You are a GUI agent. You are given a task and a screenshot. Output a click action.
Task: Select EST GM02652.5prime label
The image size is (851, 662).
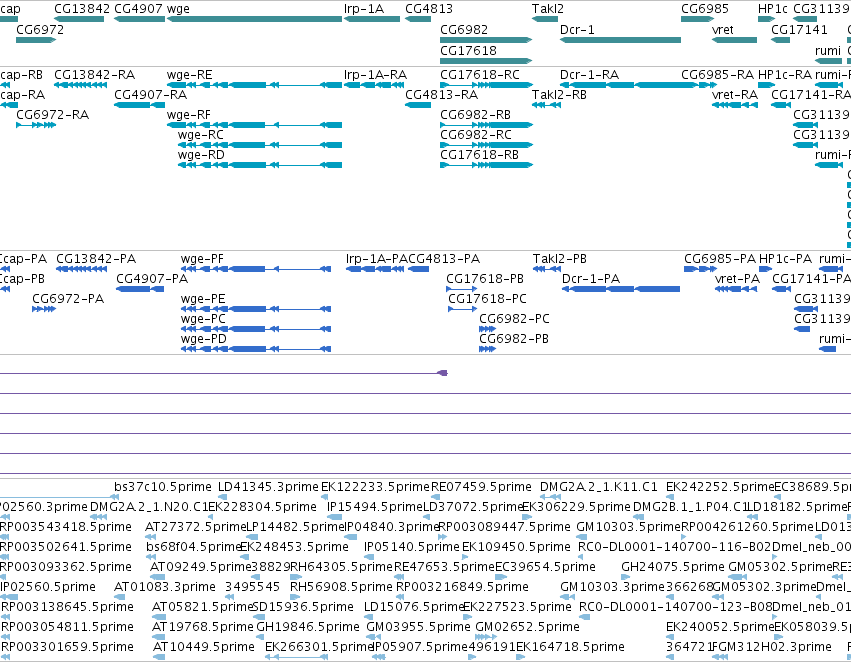[x=527, y=627]
